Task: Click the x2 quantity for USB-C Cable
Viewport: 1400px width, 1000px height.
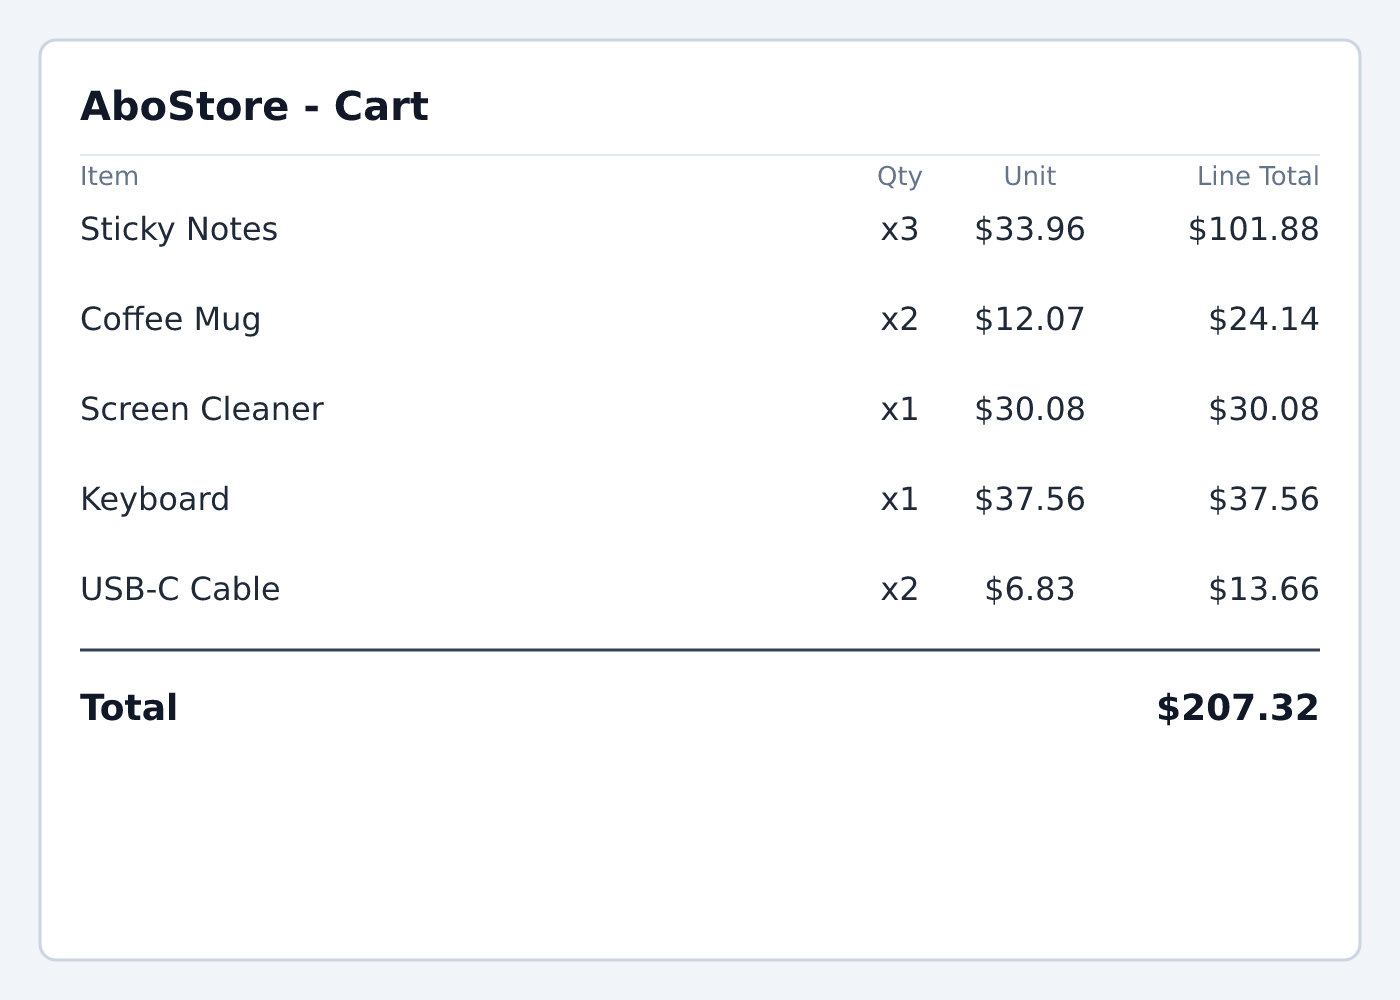Action: [x=900, y=590]
